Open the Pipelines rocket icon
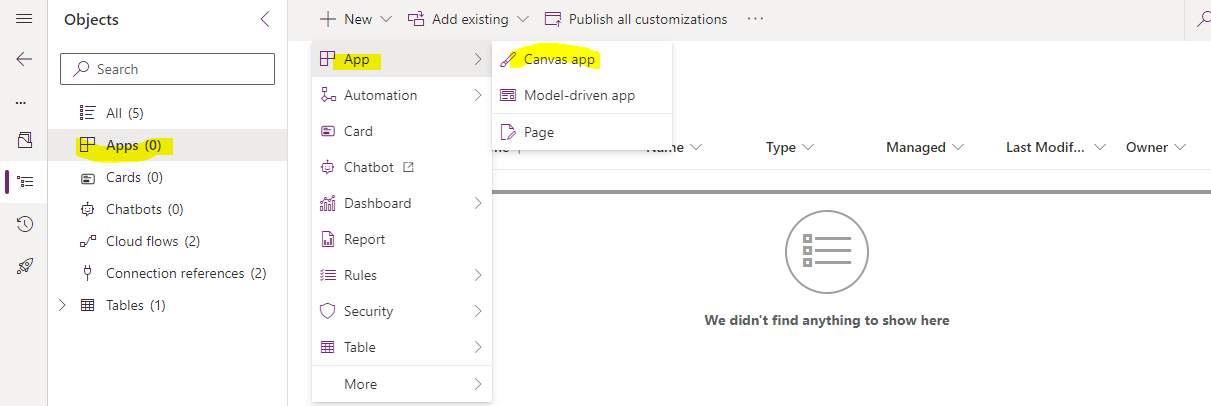This screenshot has width=1211, height=406. (25, 266)
